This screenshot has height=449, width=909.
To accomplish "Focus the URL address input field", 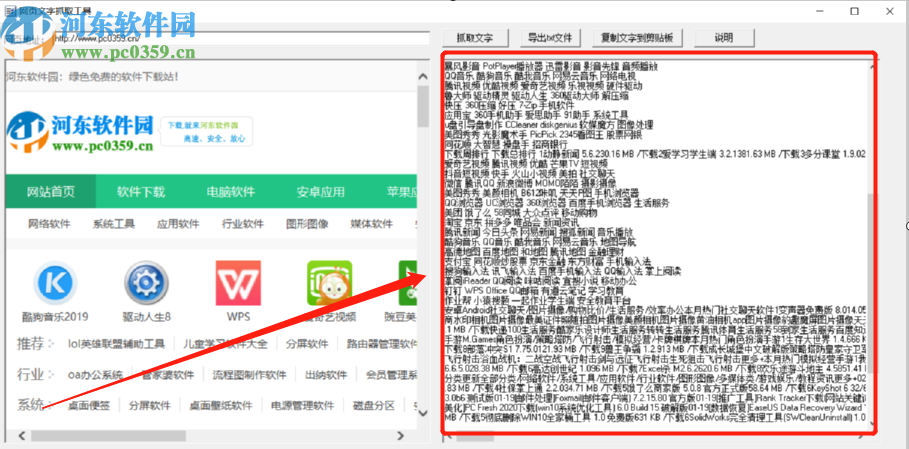I will [240, 38].
